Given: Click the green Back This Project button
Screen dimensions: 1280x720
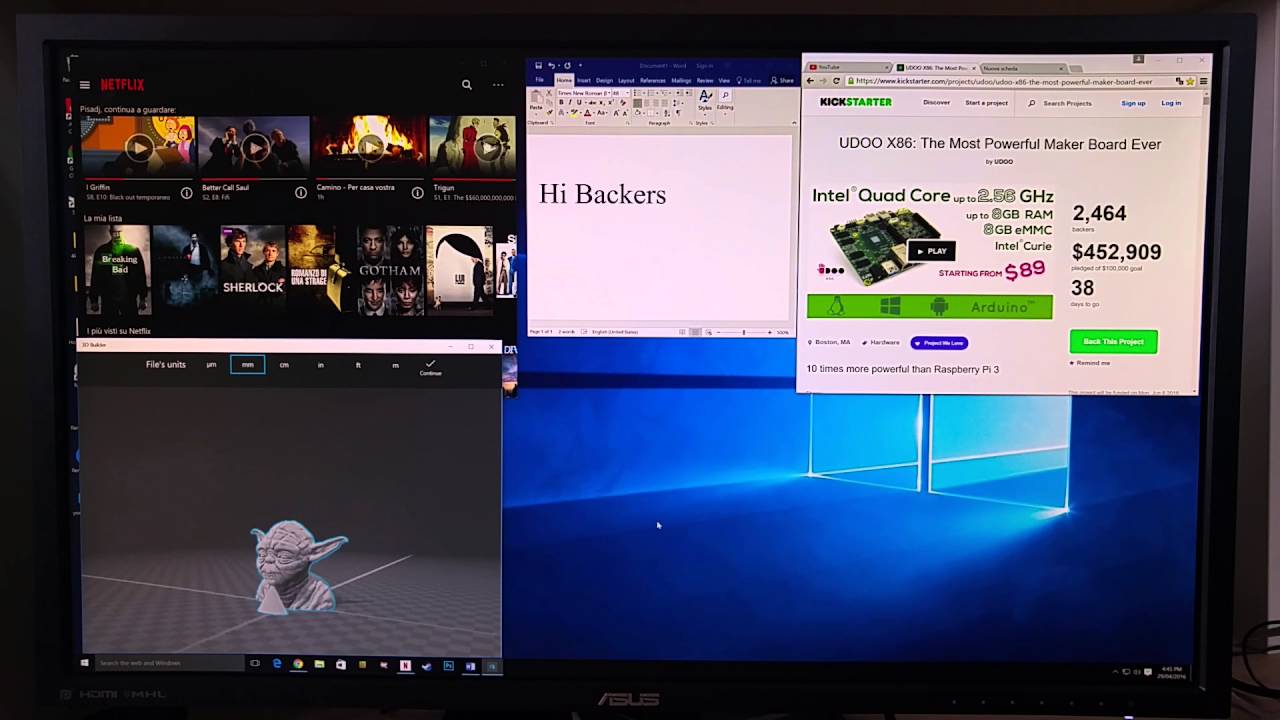Looking at the screenshot, I should [x=1113, y=342].
